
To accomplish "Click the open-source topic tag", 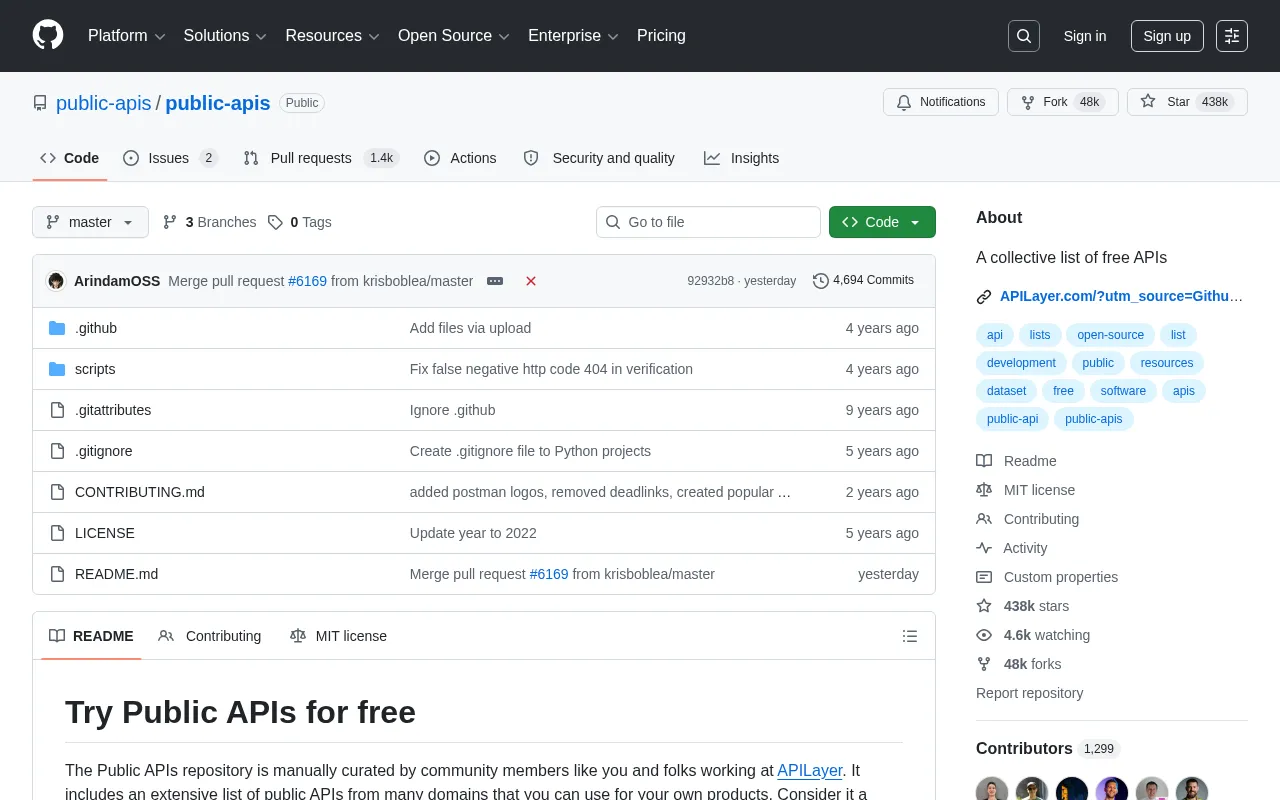I will [x=1110, y=335].
